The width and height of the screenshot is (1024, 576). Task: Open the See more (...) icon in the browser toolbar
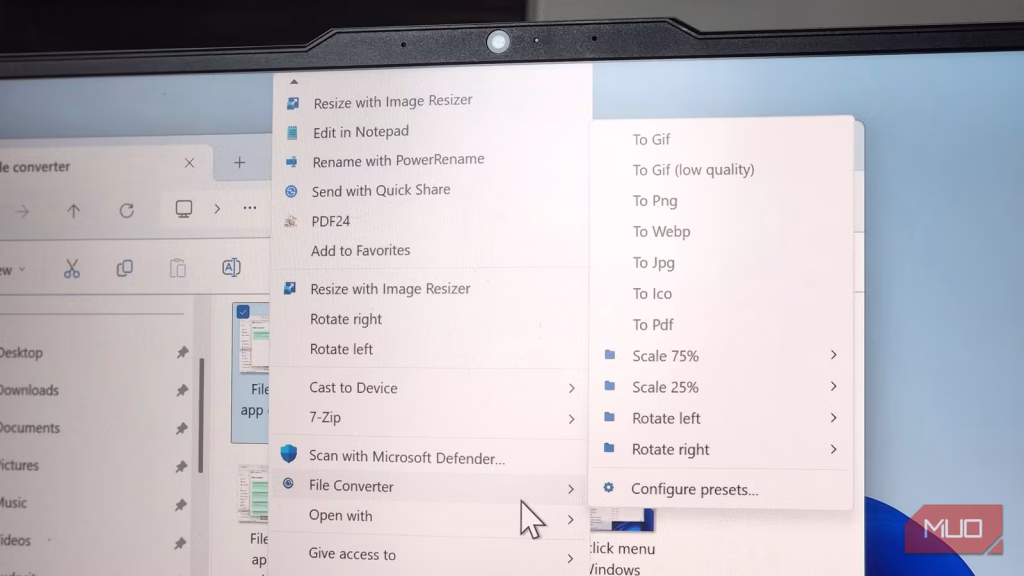[249, 210]
